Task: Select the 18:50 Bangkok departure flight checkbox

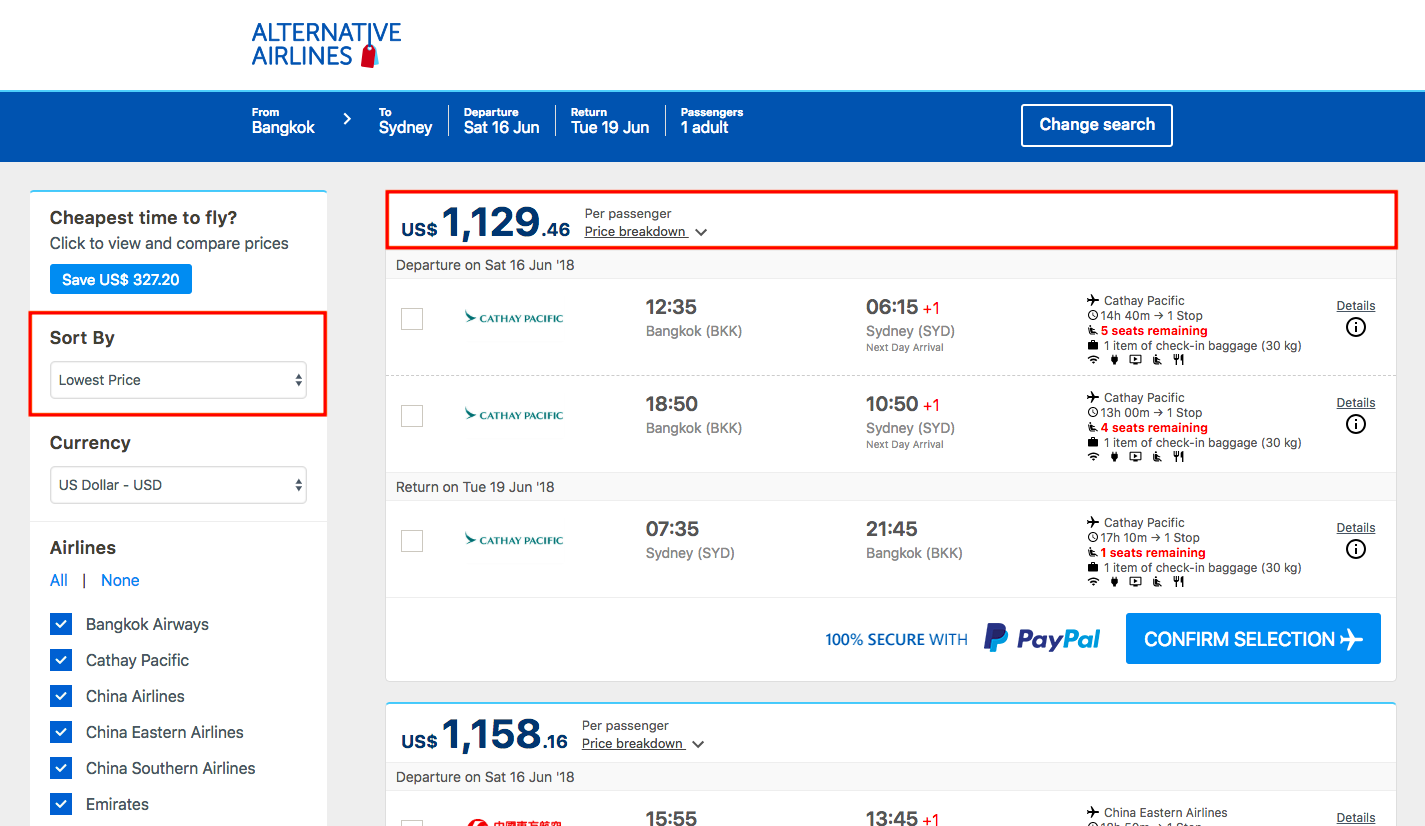Action: click(412, 416)
